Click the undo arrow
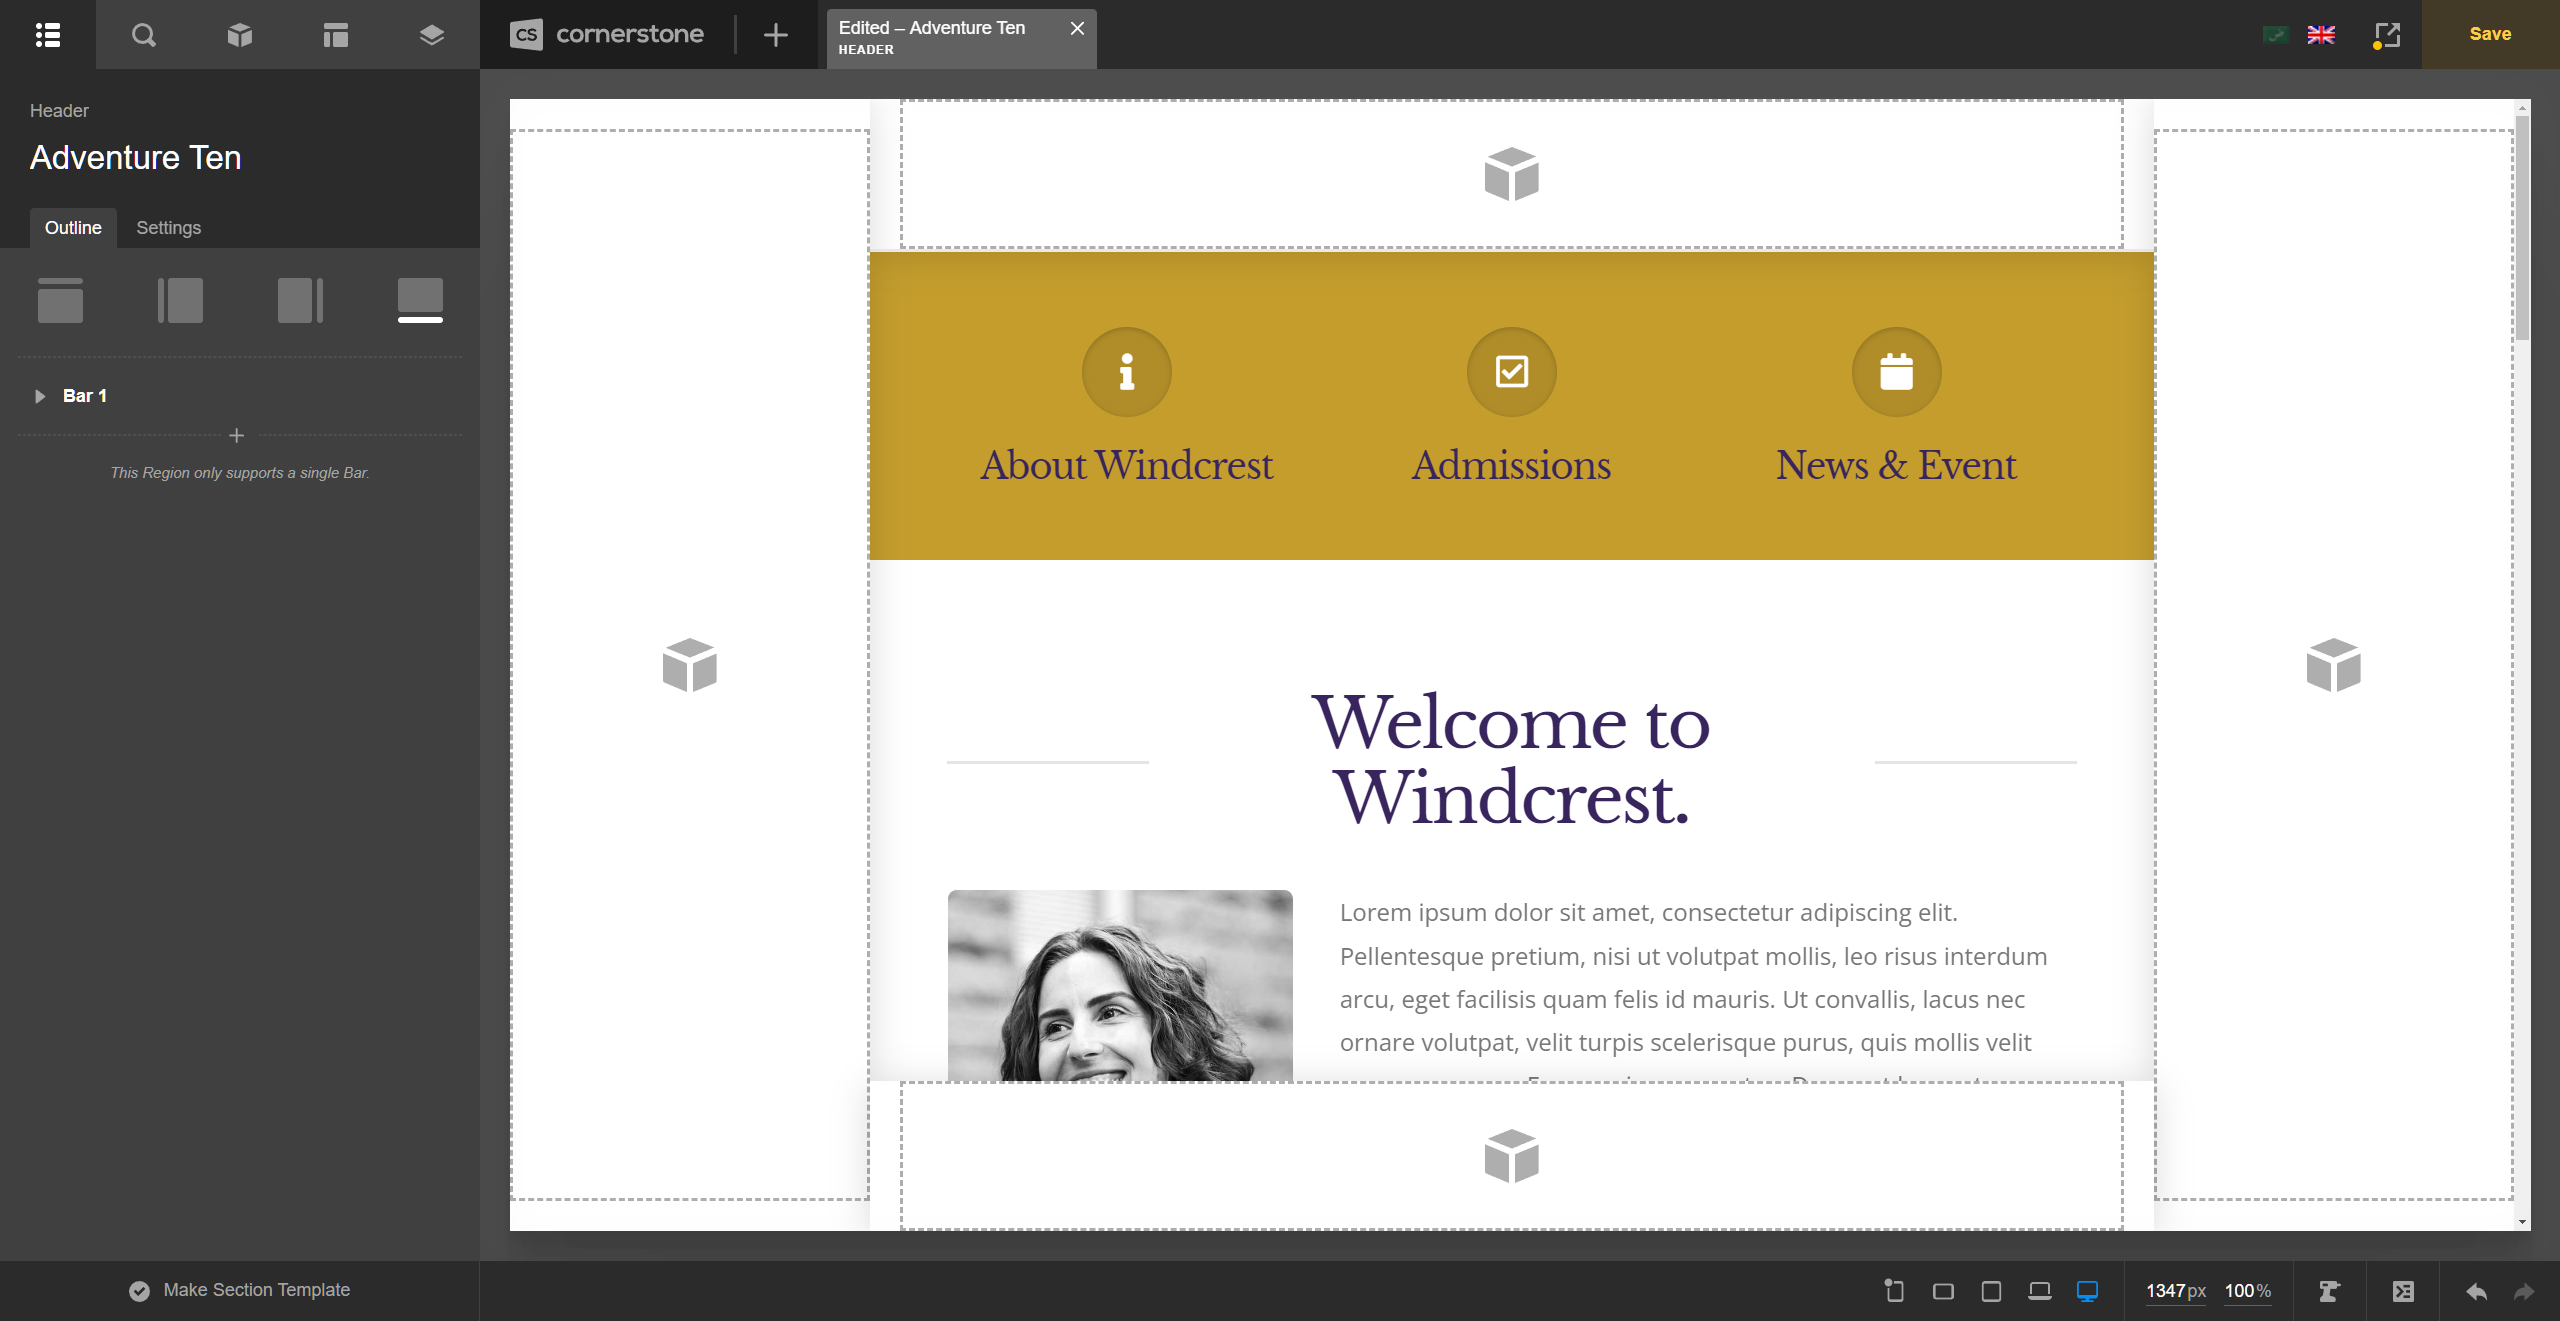The image size is (2560, 1321). (2476, 1291)
